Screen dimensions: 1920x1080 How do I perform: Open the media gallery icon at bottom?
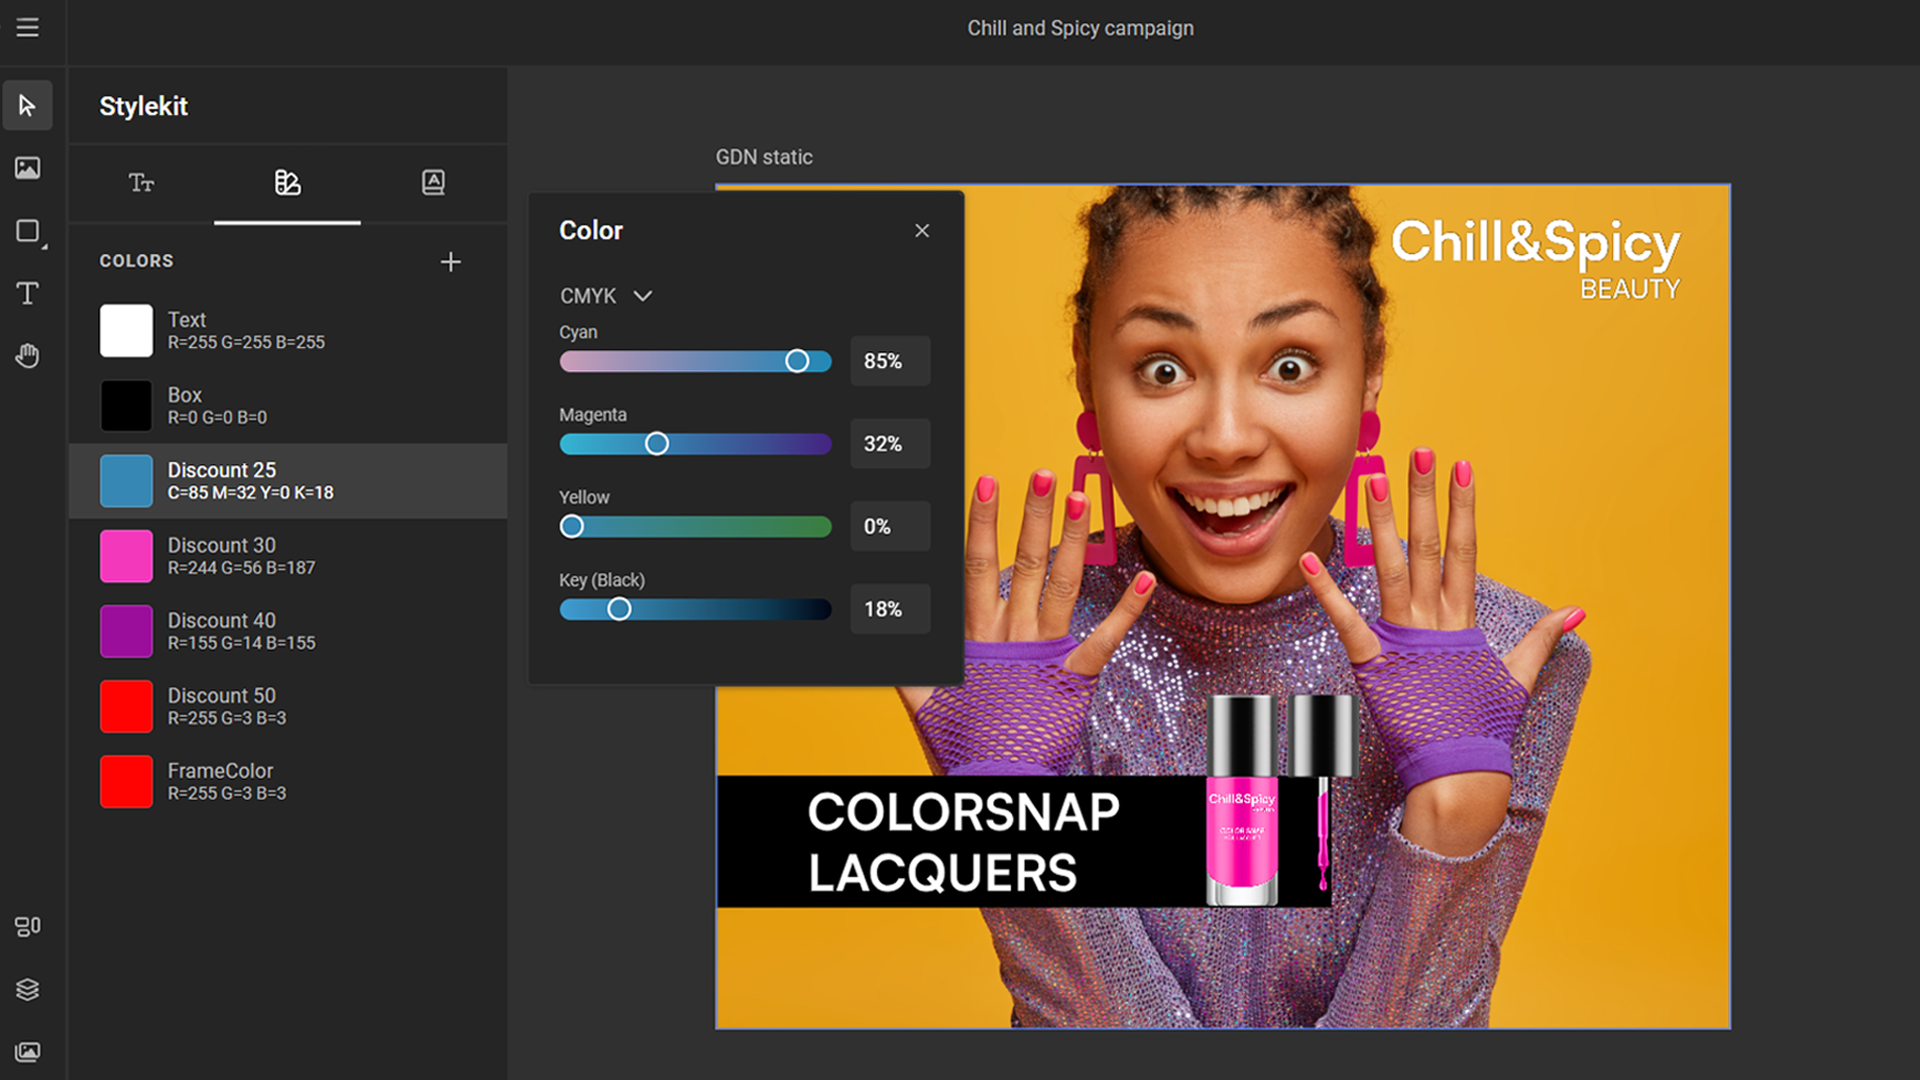click(x=27, y=1052)
